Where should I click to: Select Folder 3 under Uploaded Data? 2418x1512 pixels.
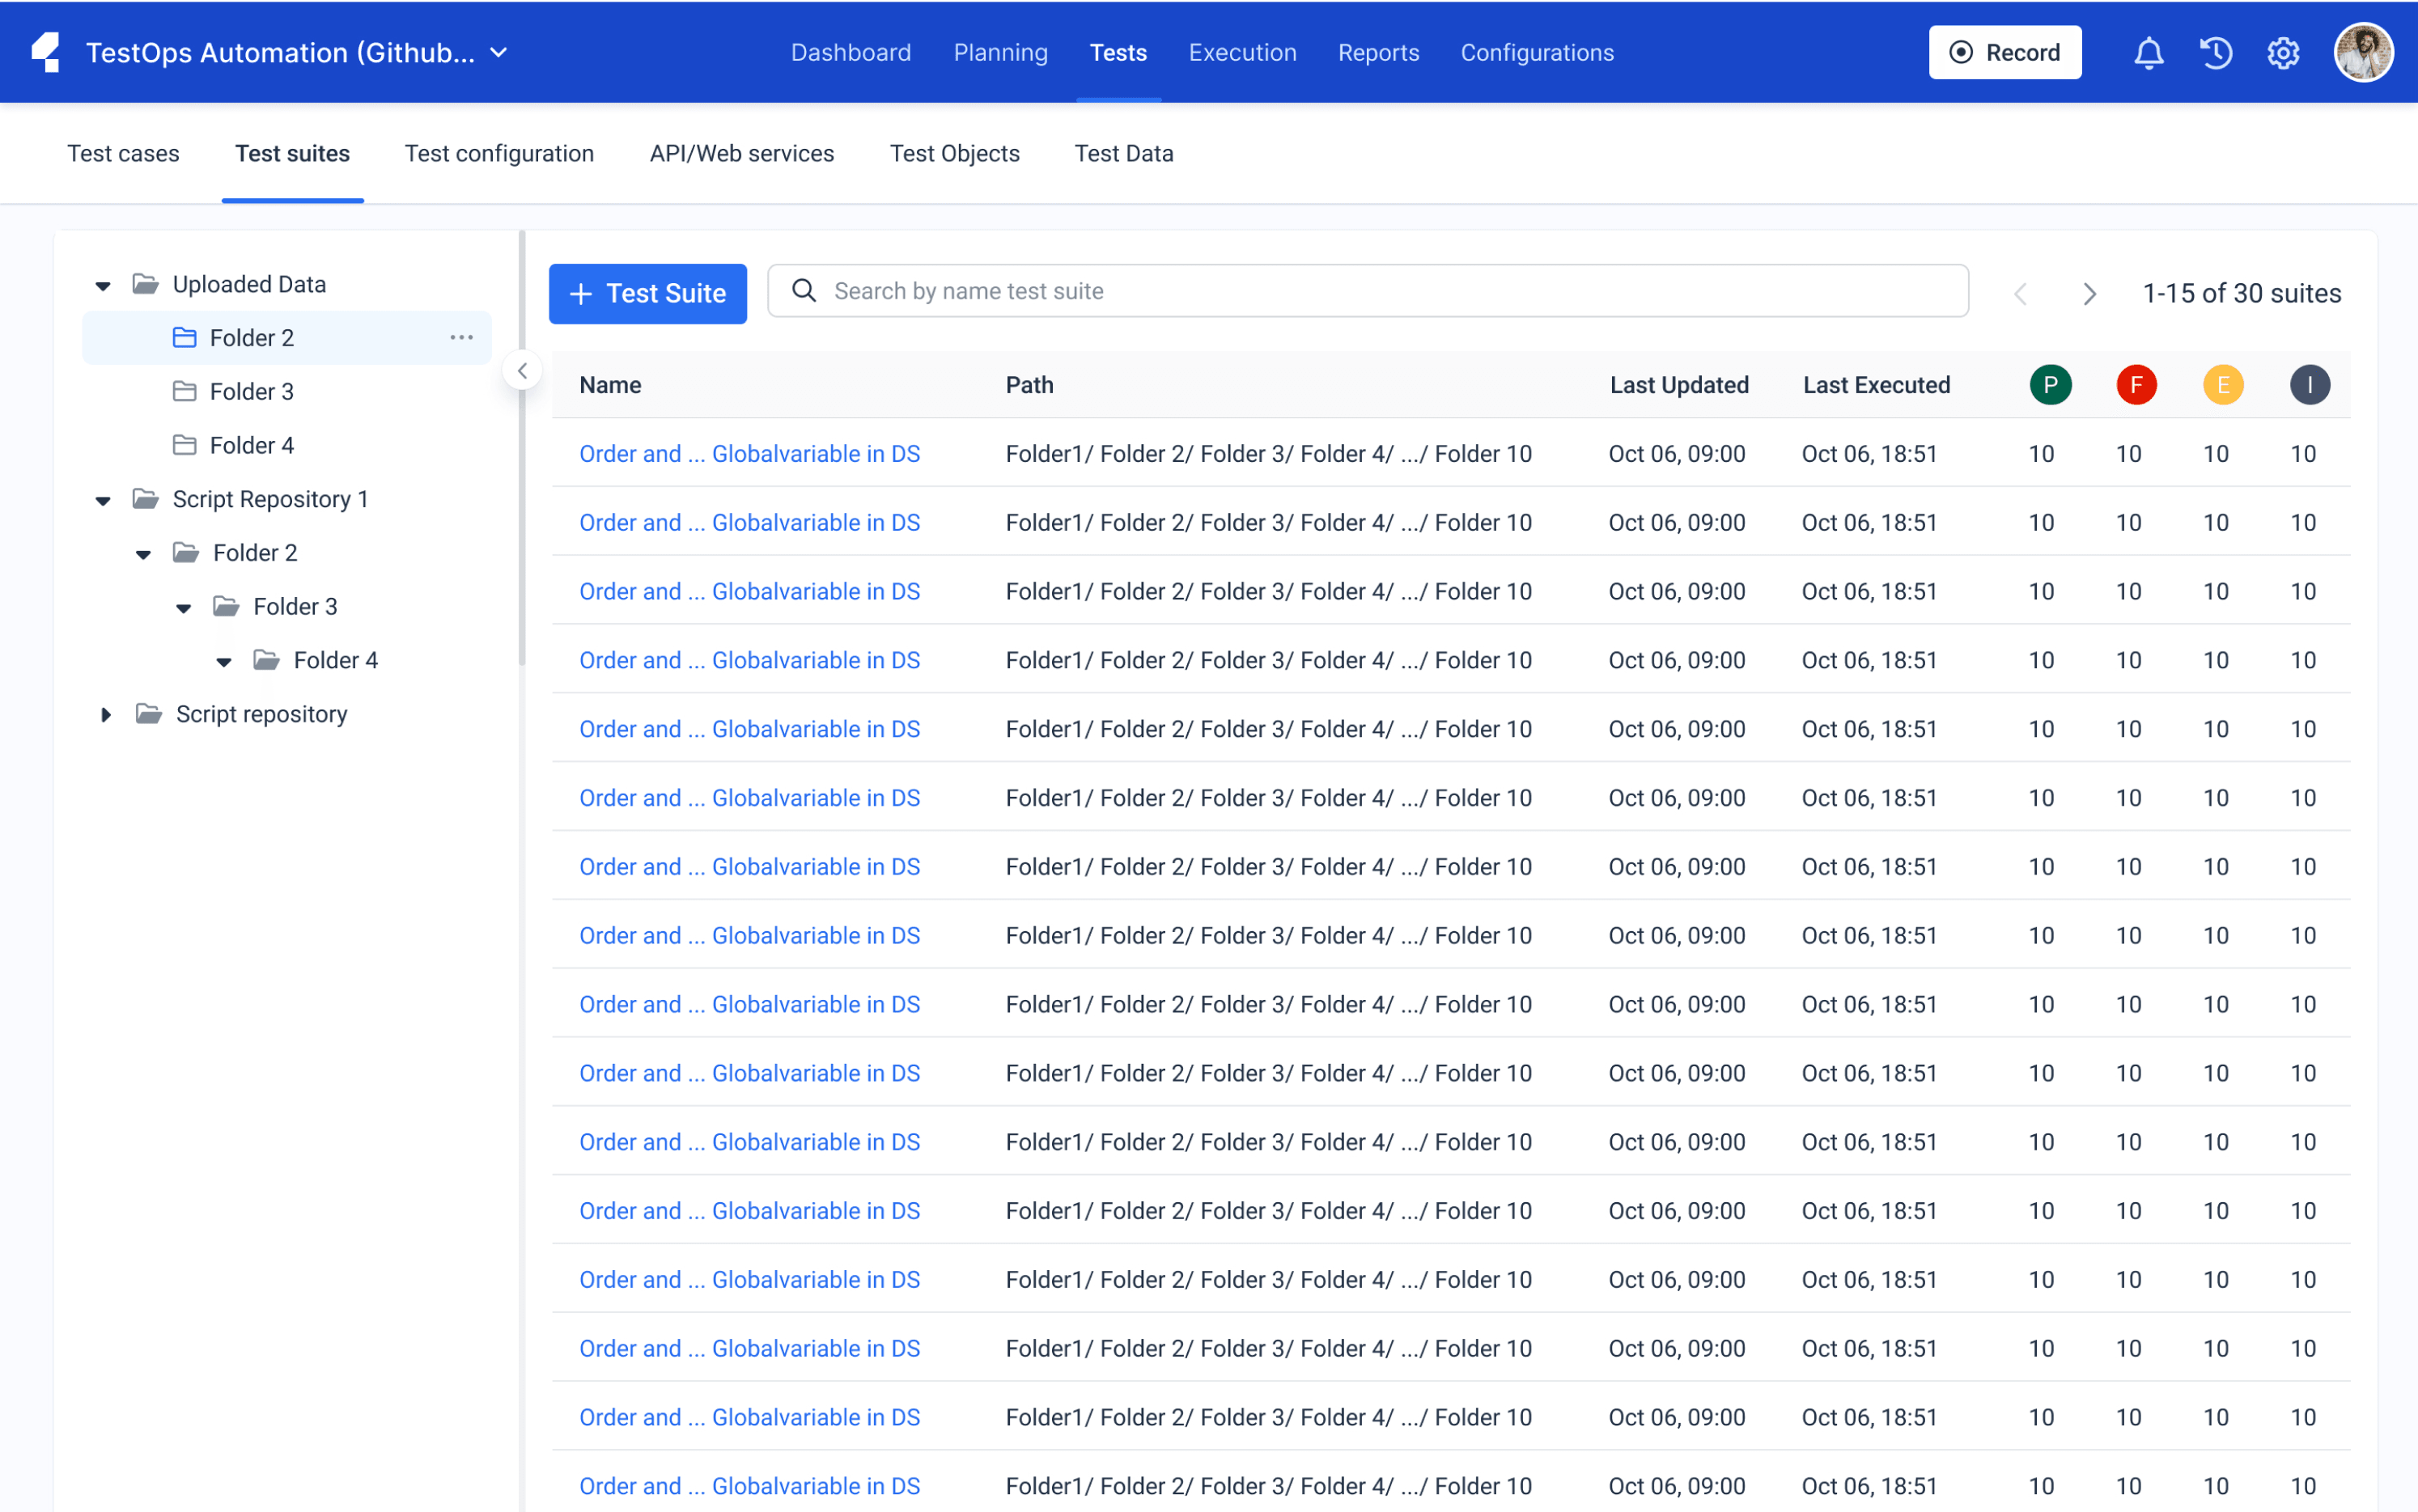point(251,392)
